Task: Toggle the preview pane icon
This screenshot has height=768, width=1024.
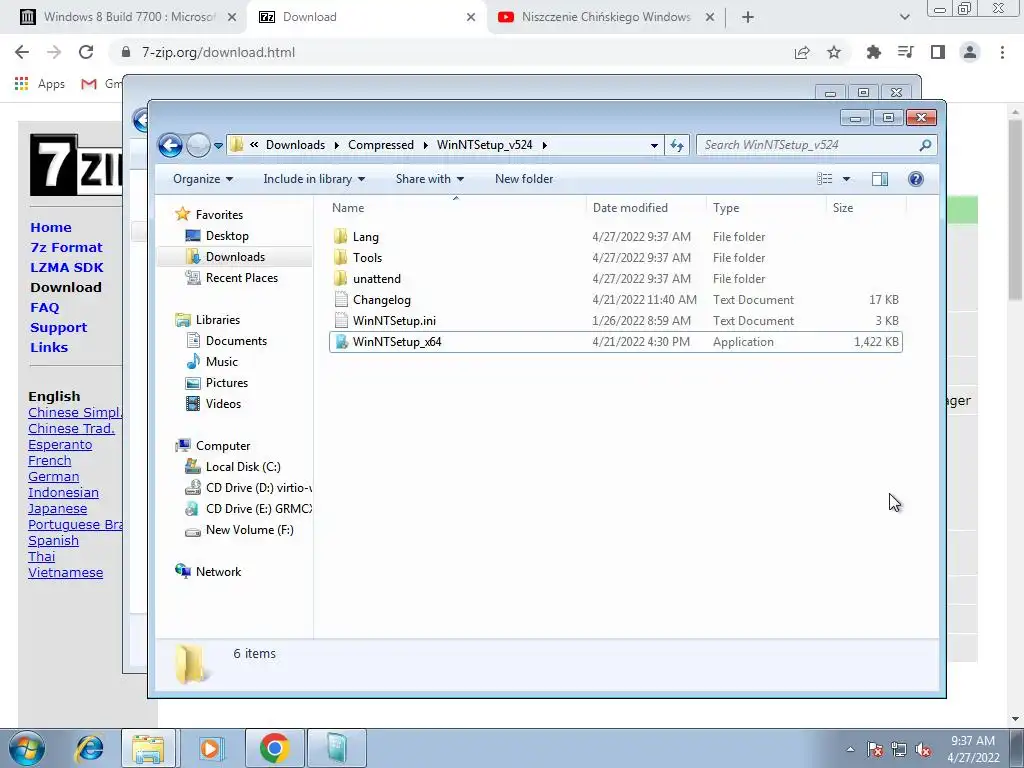Action: pos(880,179)
